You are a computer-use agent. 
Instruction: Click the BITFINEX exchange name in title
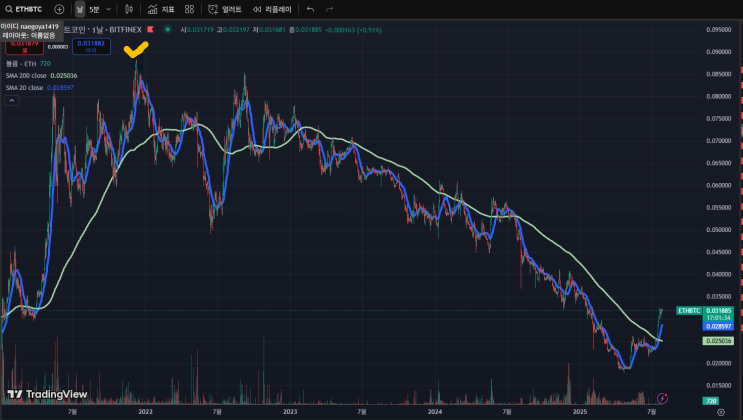click(126, 29)
